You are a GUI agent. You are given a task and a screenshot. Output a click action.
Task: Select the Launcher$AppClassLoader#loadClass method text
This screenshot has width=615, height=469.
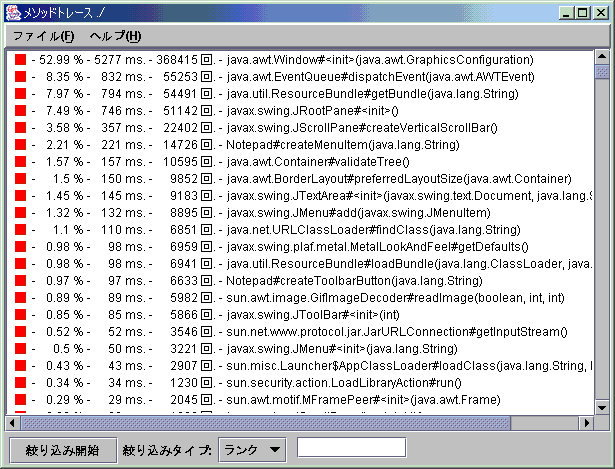pyautogui.click(x=409, y=365)
